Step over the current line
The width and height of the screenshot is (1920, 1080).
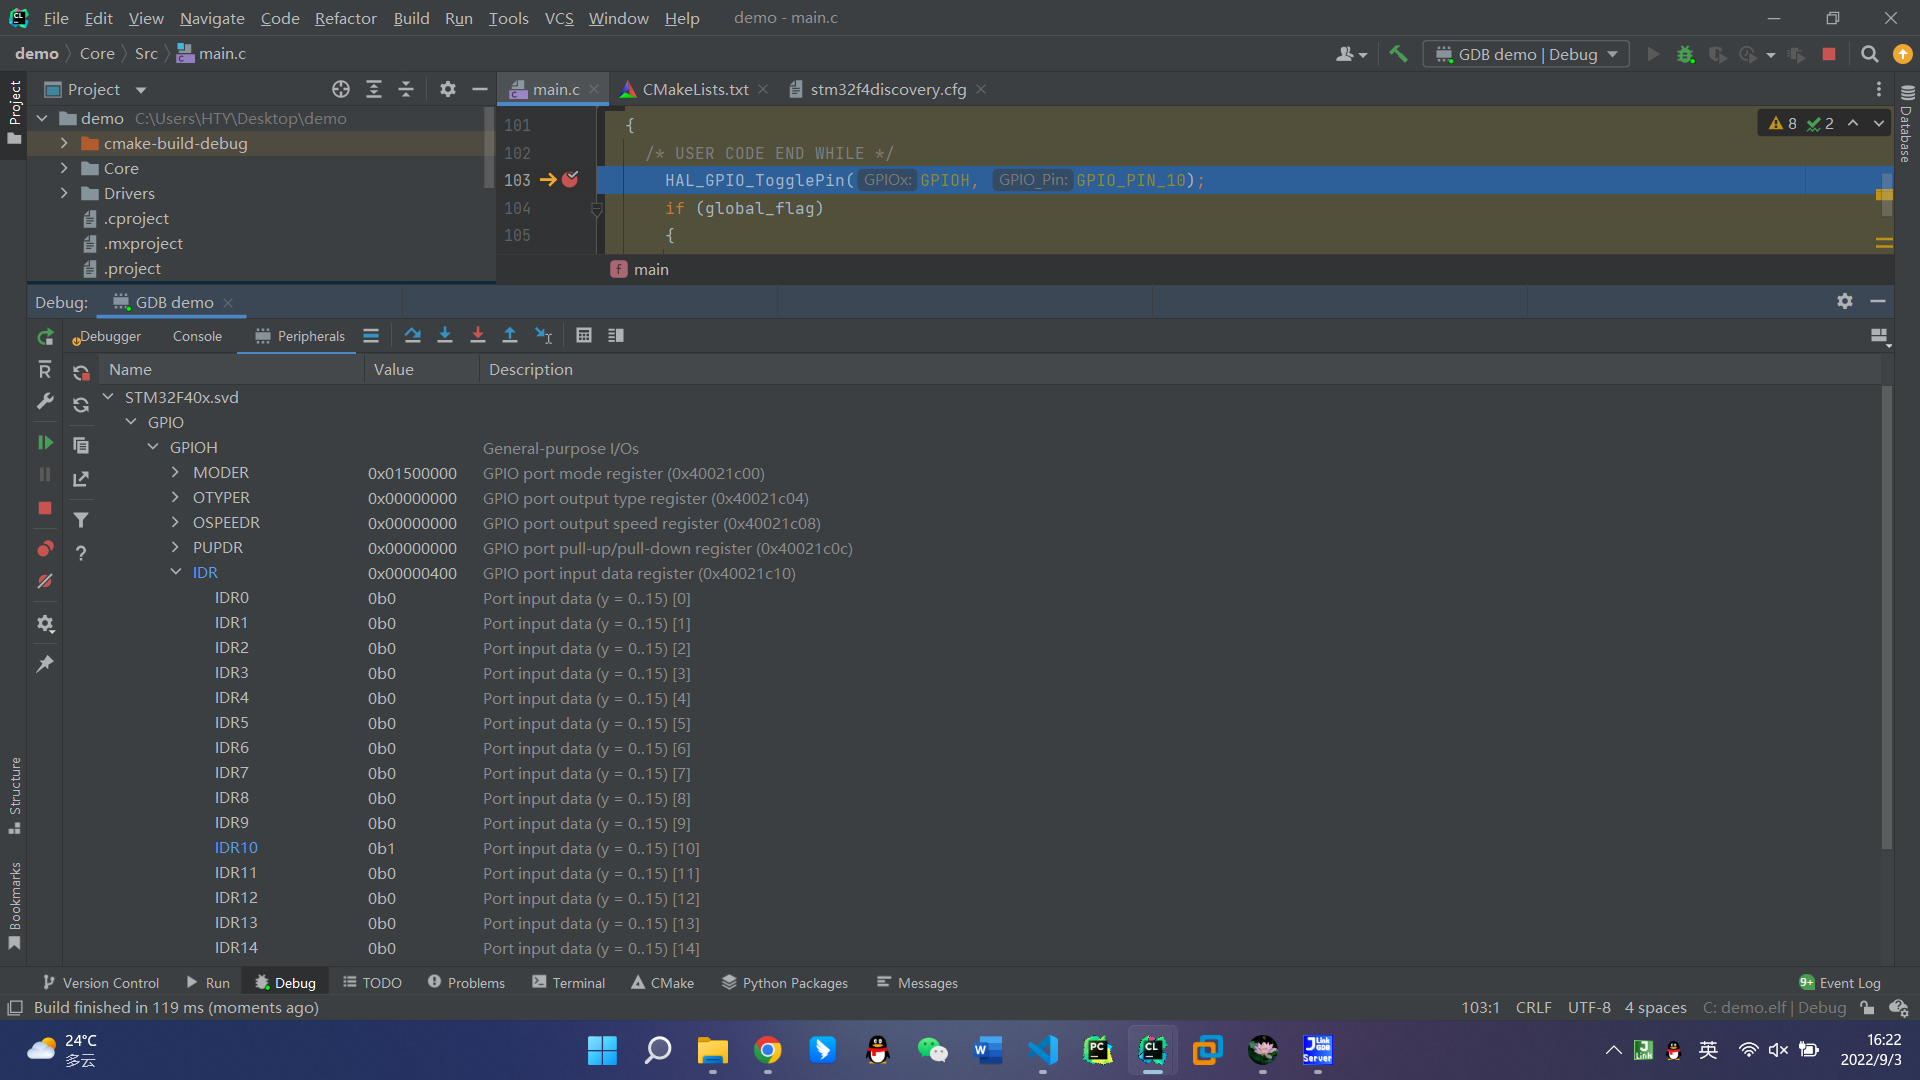click(412, 336)
